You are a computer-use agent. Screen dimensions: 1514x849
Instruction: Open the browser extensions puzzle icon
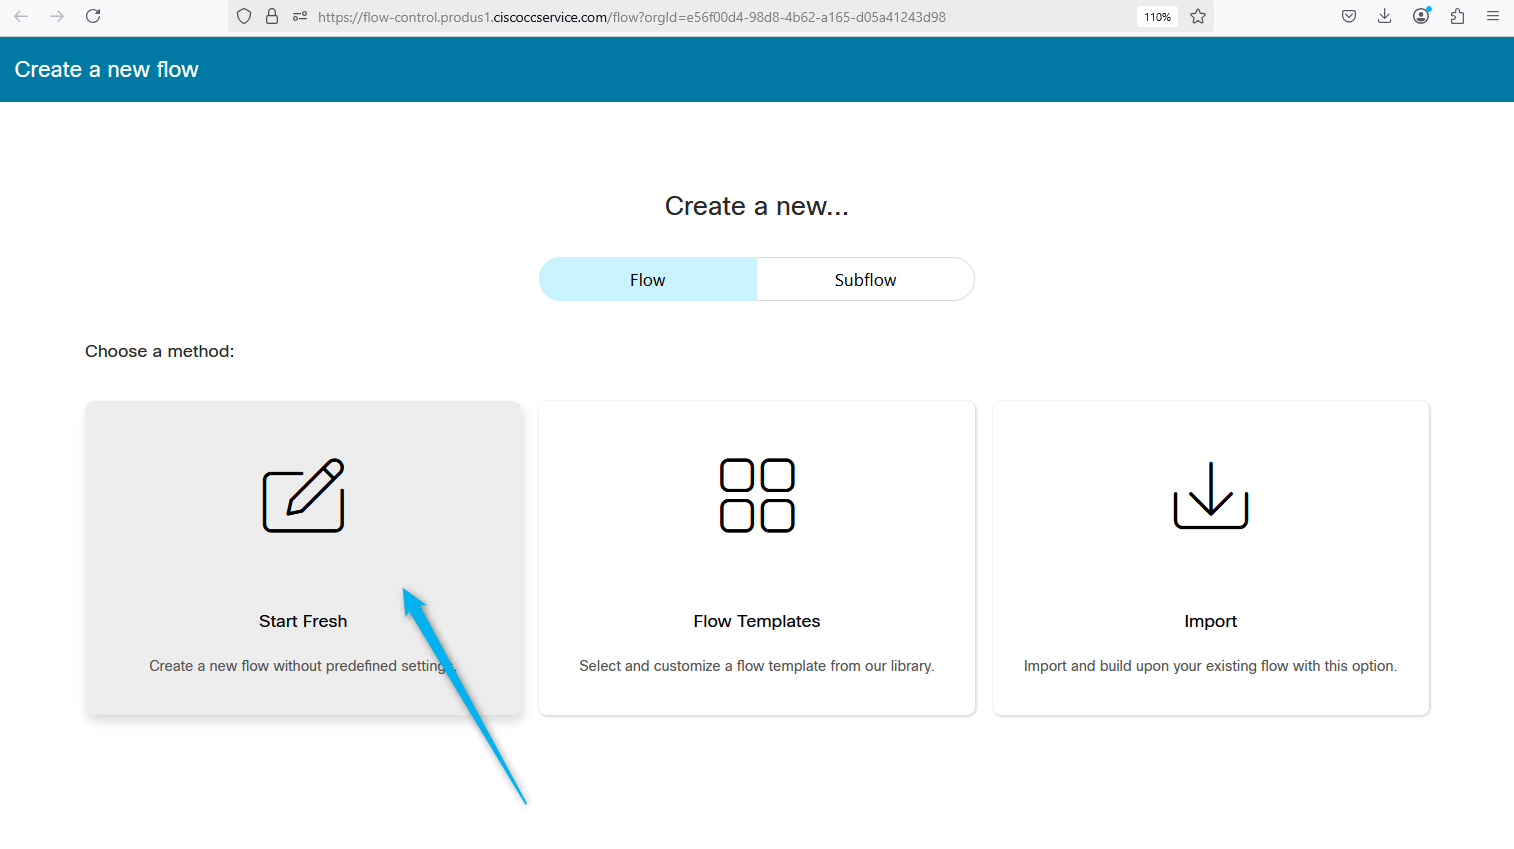pos(1457,16)
